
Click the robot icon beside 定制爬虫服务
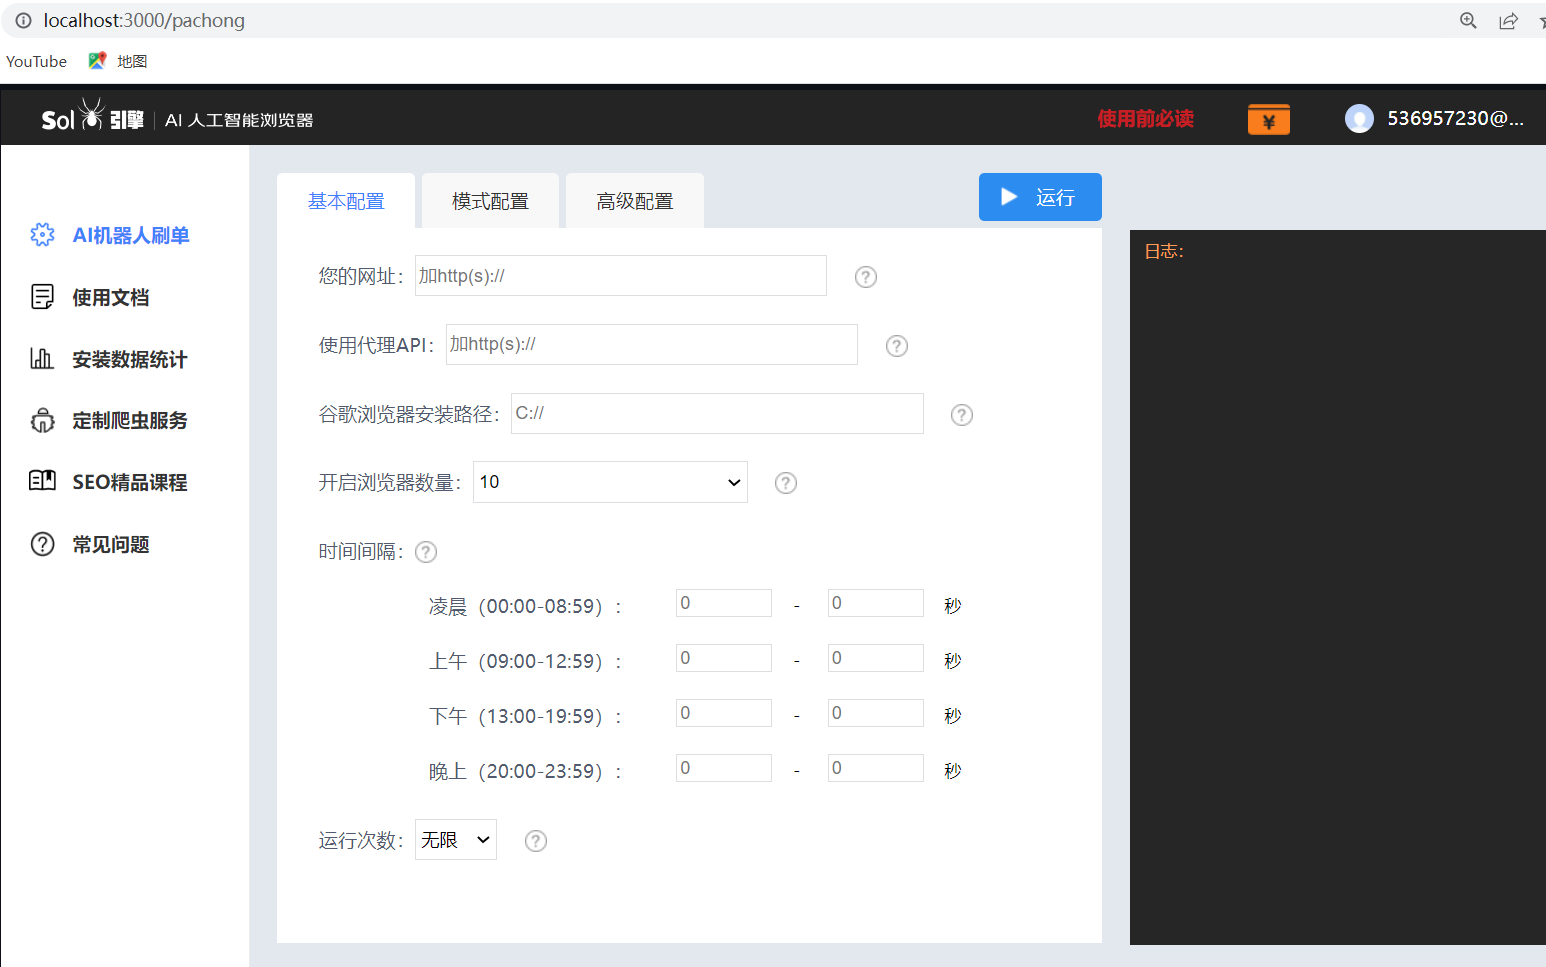(42, 420)
